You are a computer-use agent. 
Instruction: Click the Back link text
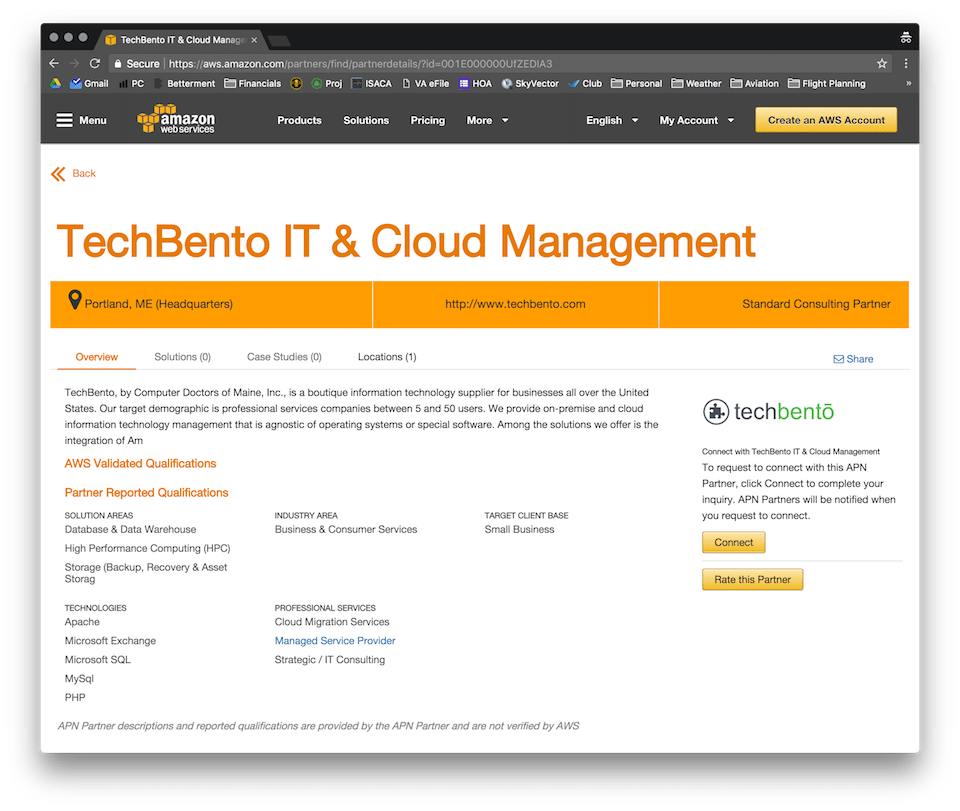click(x=84, y=173)
